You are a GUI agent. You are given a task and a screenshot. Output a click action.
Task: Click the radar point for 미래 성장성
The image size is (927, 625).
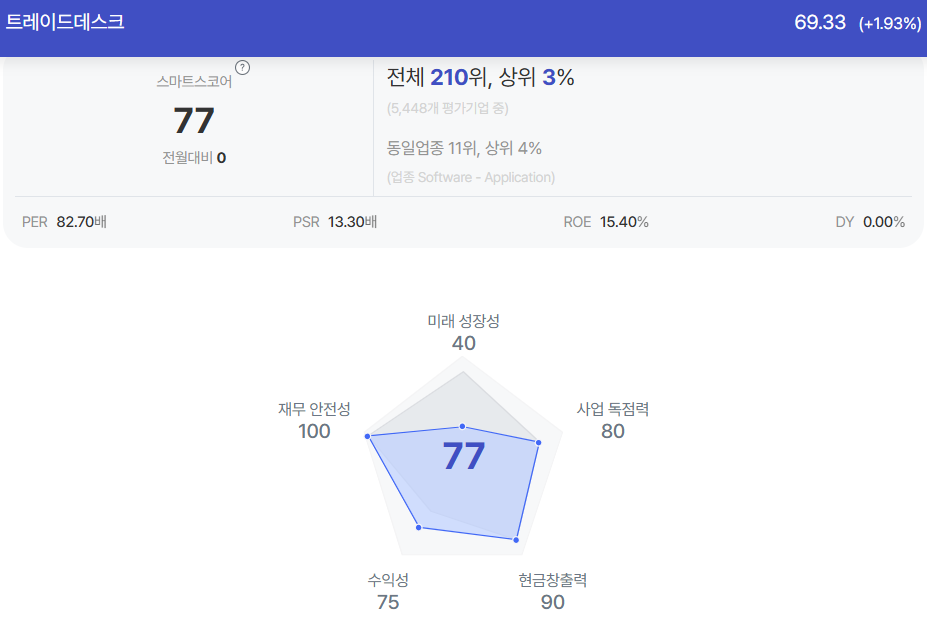pos(462,426)
